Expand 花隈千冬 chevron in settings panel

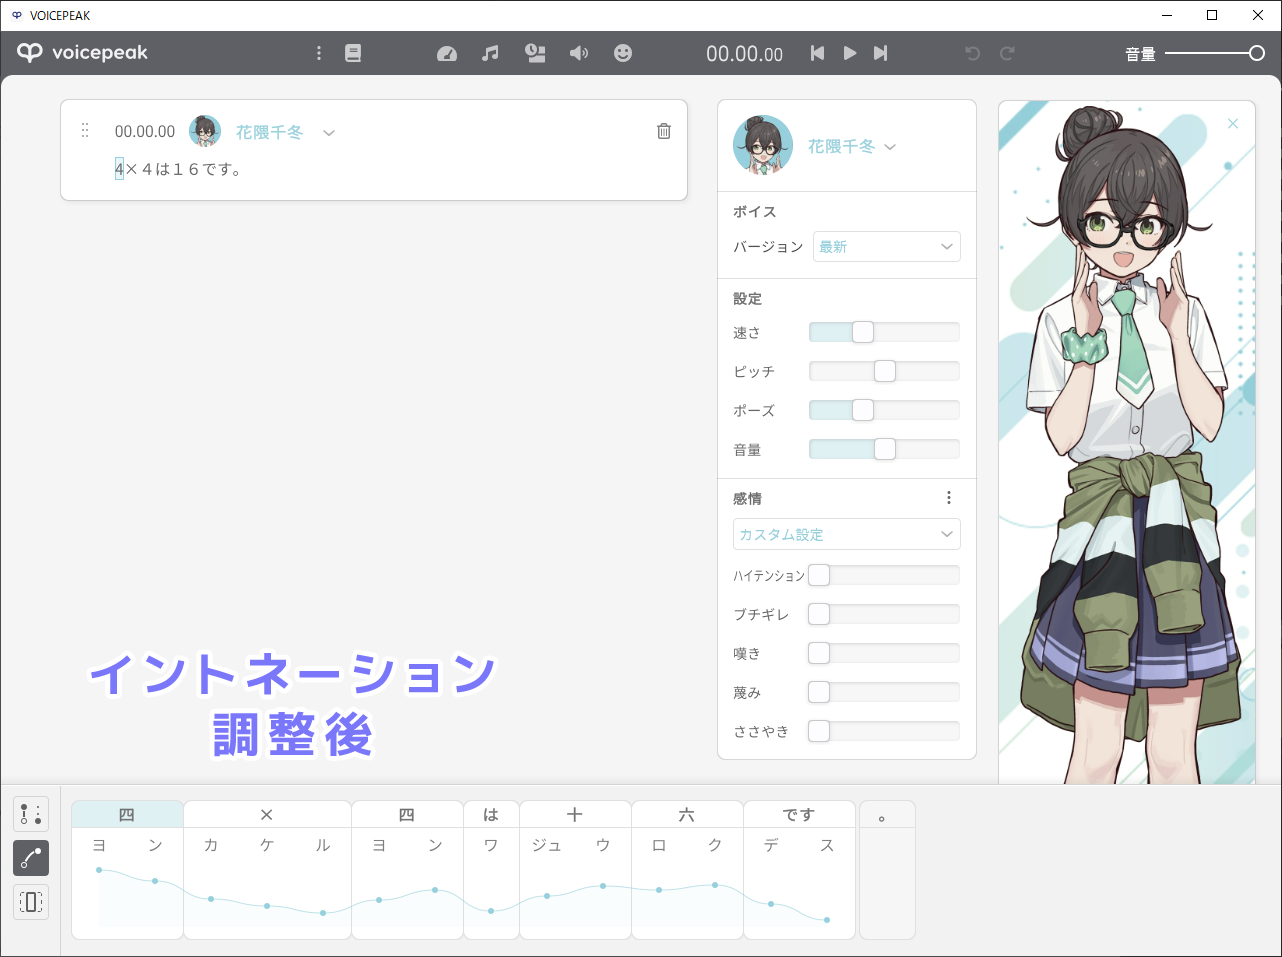pos(890,147)
